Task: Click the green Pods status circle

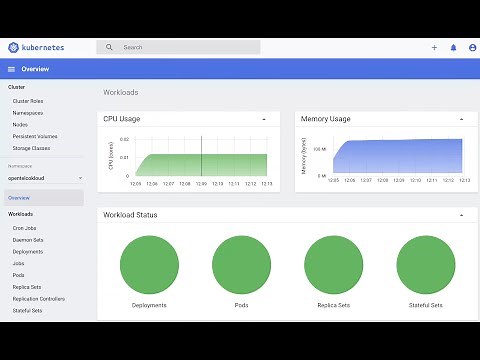Action: coord(241,265)
